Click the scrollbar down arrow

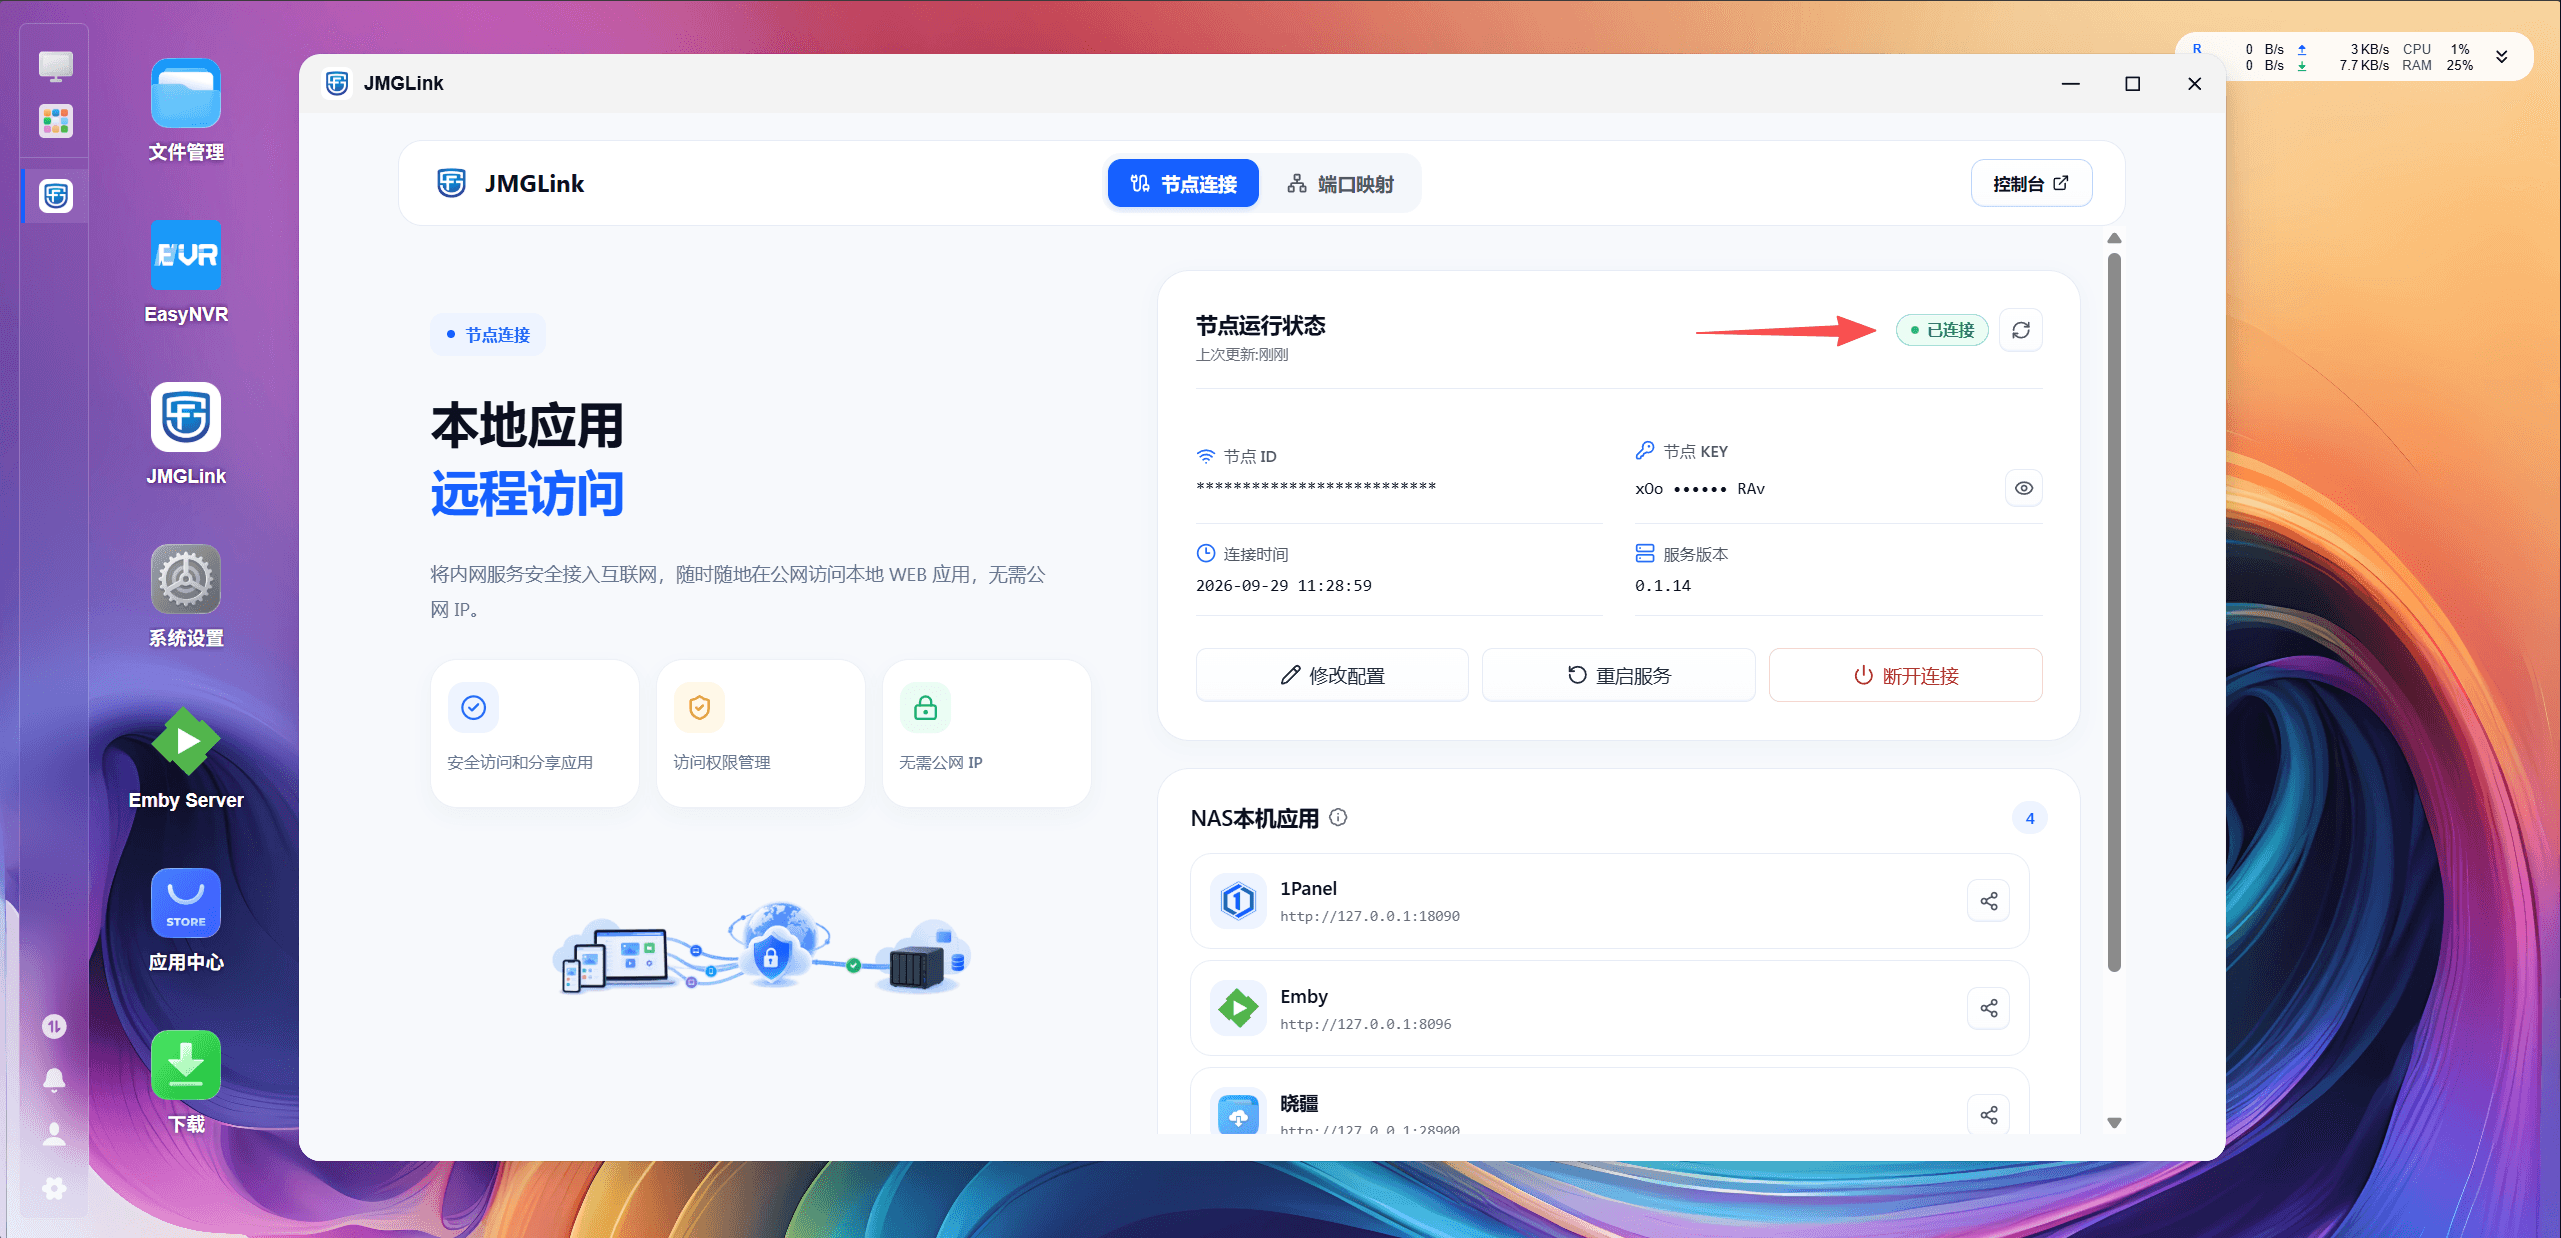click(x=2114, y=1123)
